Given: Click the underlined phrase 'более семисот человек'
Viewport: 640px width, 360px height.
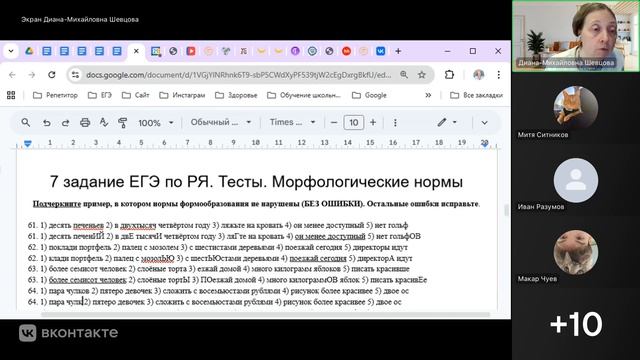Looking at the screenshot, I should [87, 280].
